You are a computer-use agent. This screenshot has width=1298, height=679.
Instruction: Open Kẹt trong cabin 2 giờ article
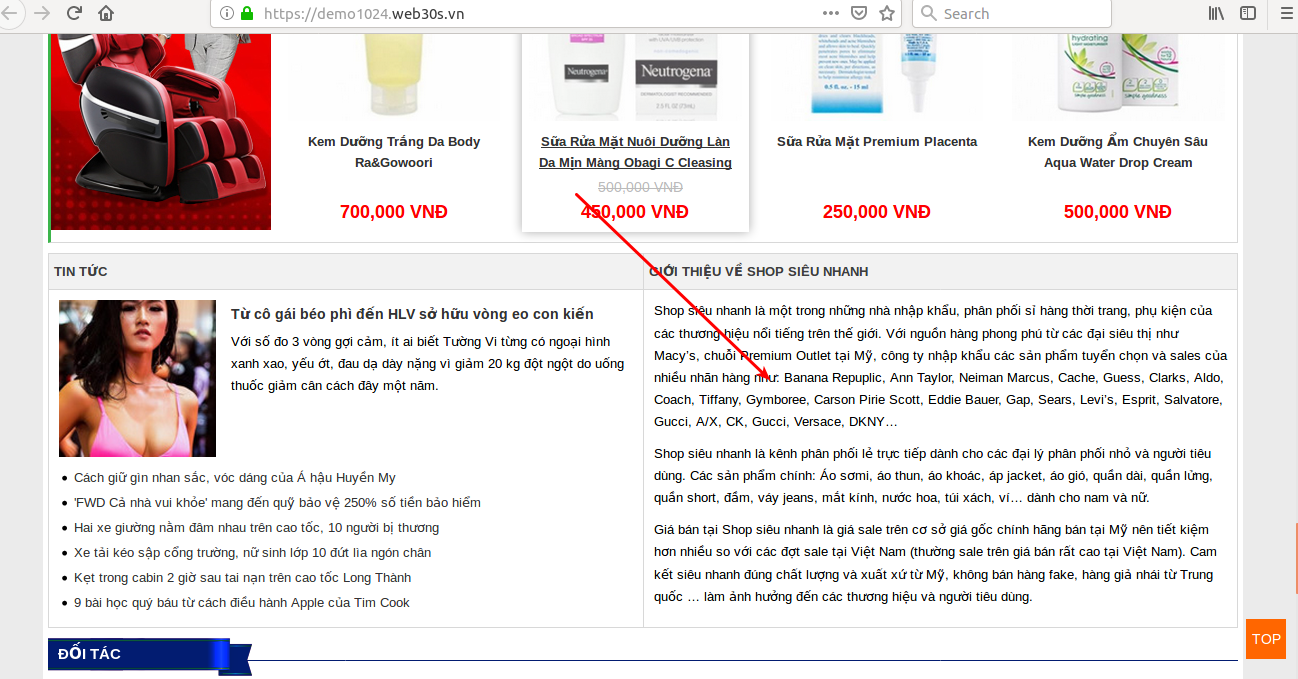coord(242,578)
